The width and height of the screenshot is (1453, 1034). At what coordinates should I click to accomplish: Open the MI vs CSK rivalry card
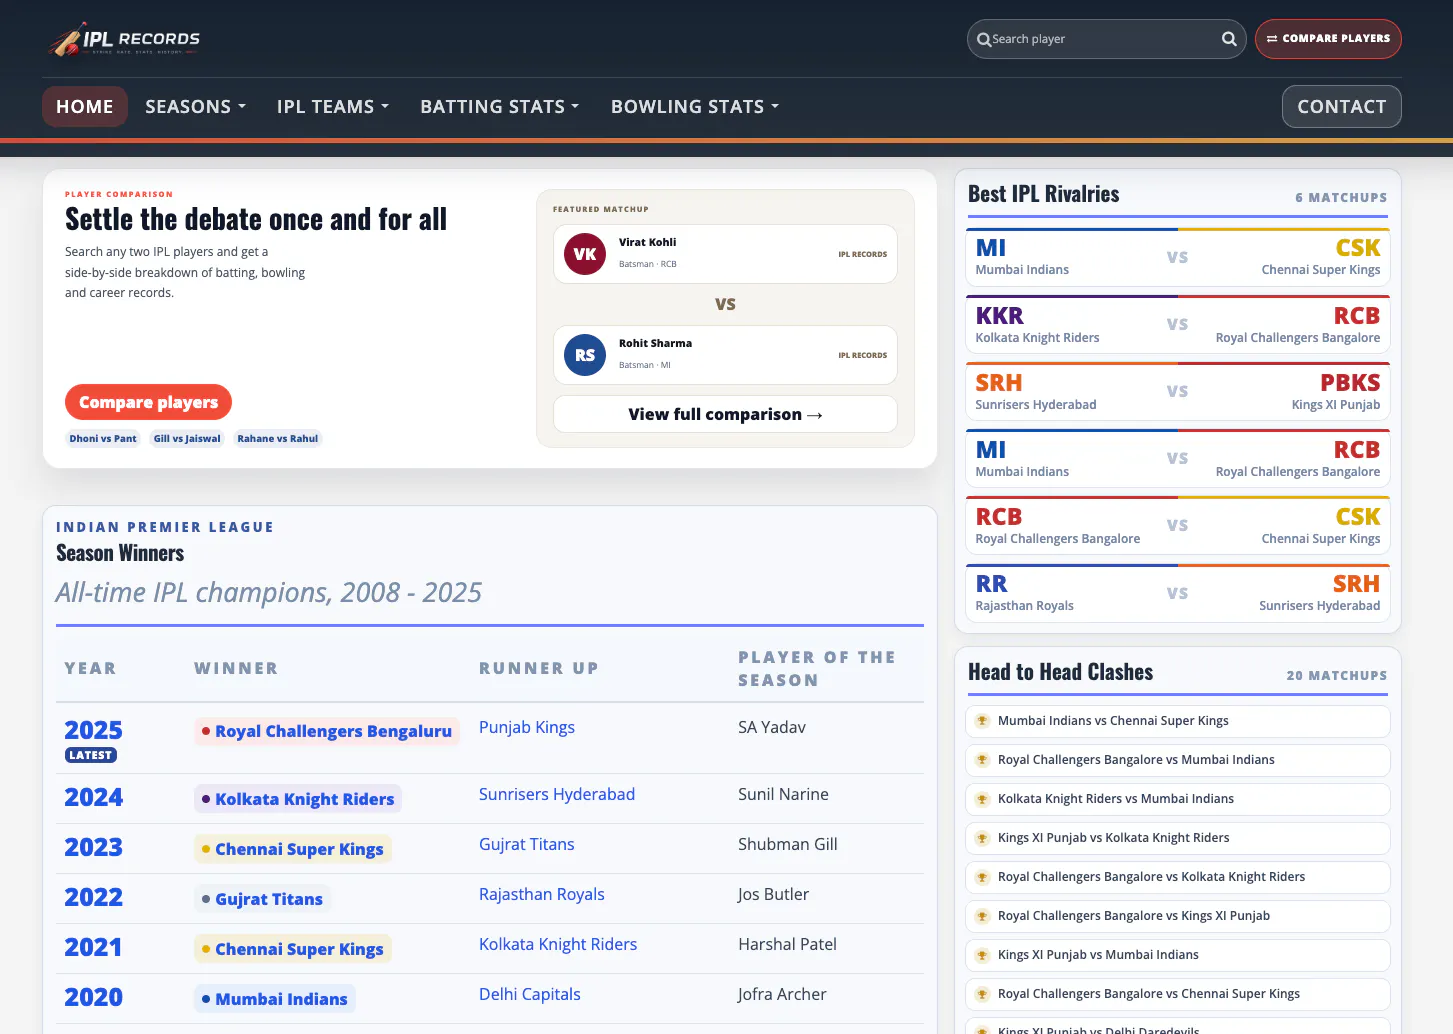(1178, 257)
